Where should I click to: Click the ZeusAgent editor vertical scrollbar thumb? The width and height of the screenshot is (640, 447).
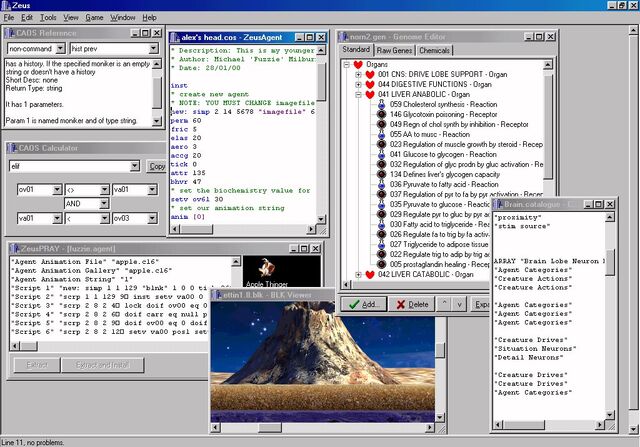pos(321,80)
